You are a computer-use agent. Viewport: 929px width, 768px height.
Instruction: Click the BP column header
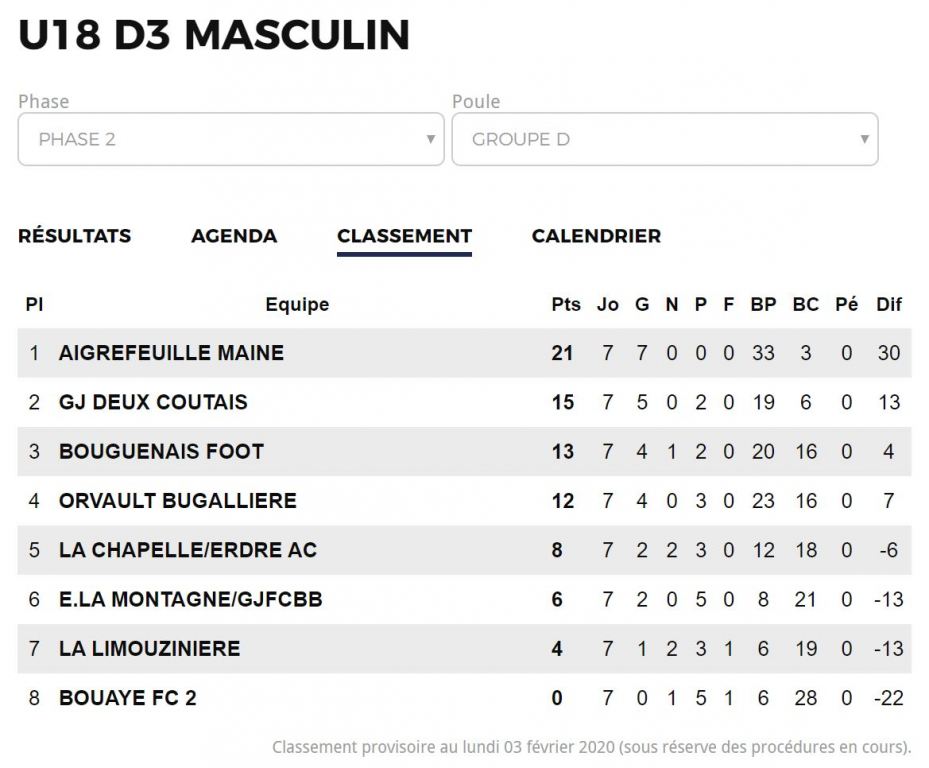tap(763, 304)
